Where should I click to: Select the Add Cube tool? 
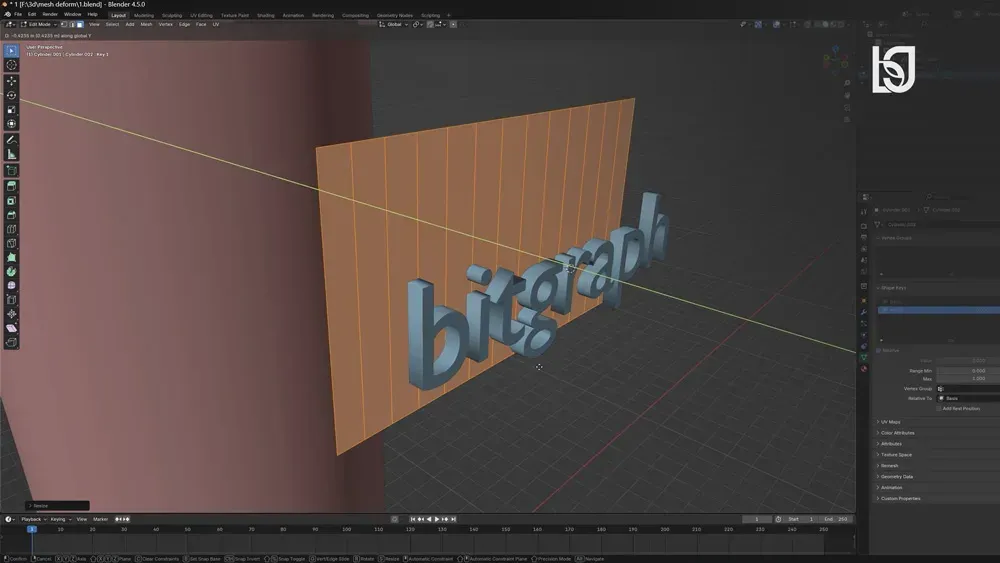click(11, 170)
